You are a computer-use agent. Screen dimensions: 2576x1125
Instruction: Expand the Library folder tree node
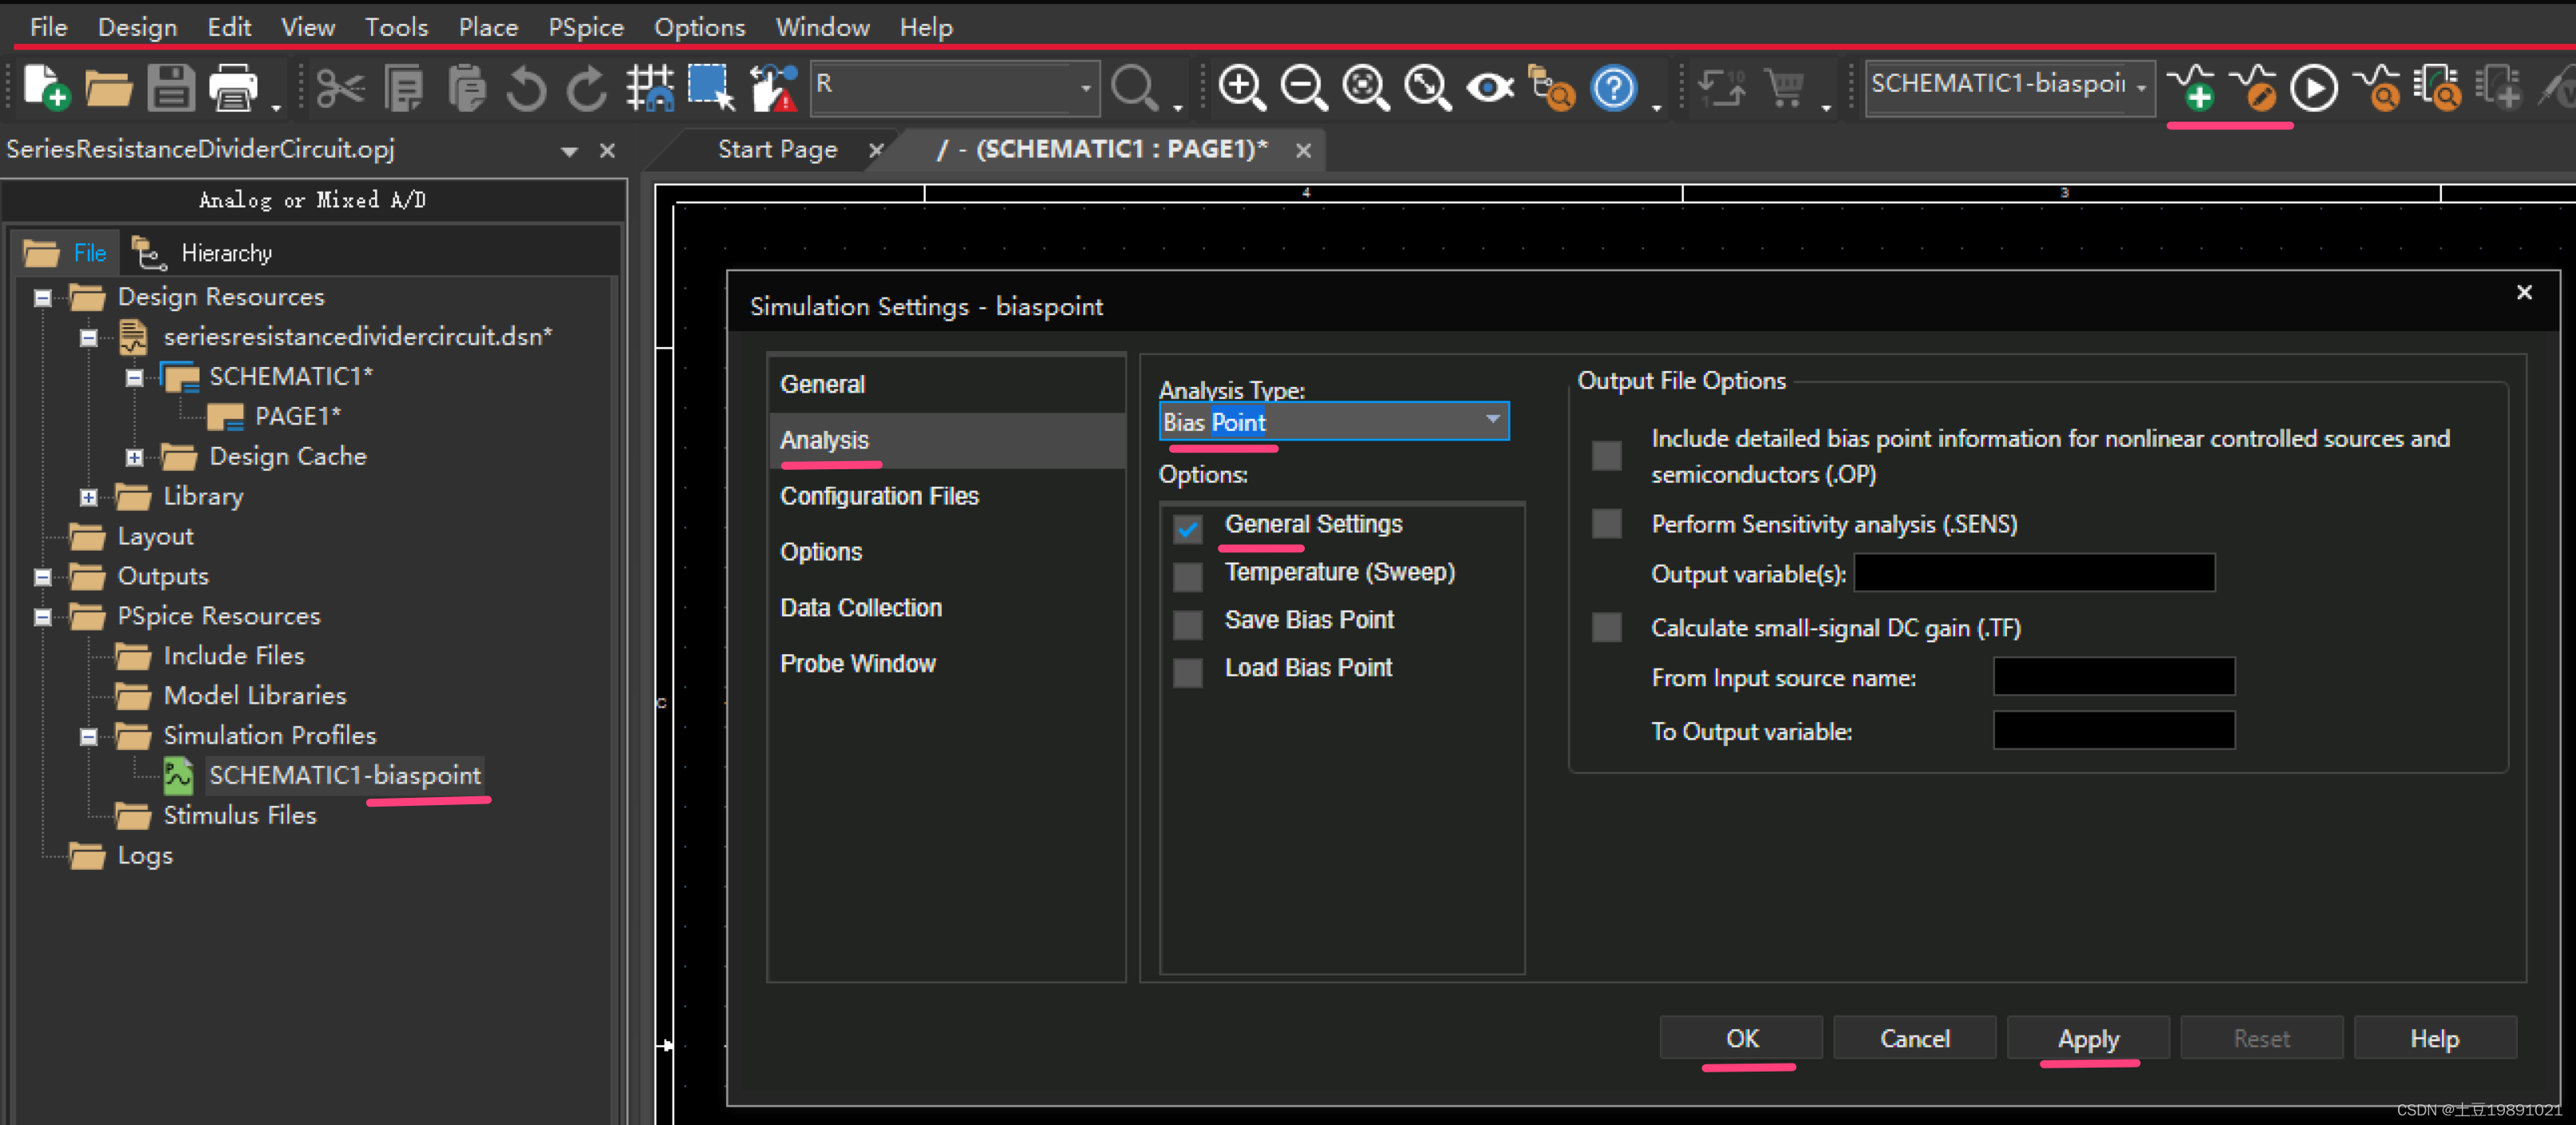(89, 497)
